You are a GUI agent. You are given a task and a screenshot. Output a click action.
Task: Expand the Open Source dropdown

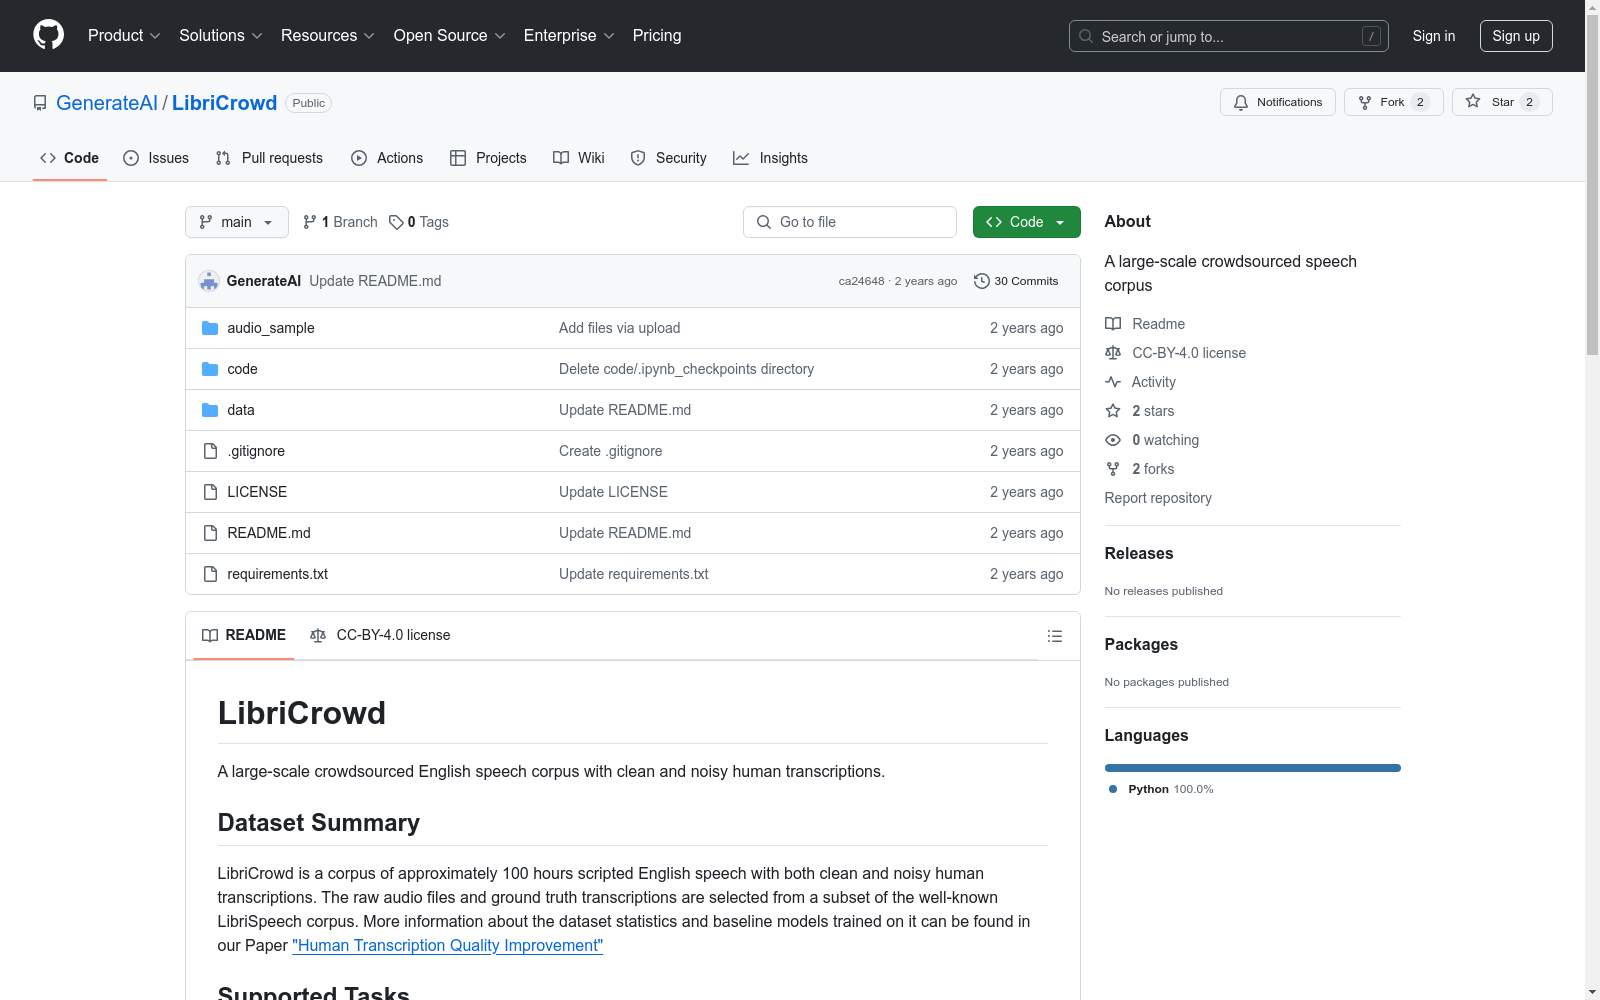click(450, 35)
